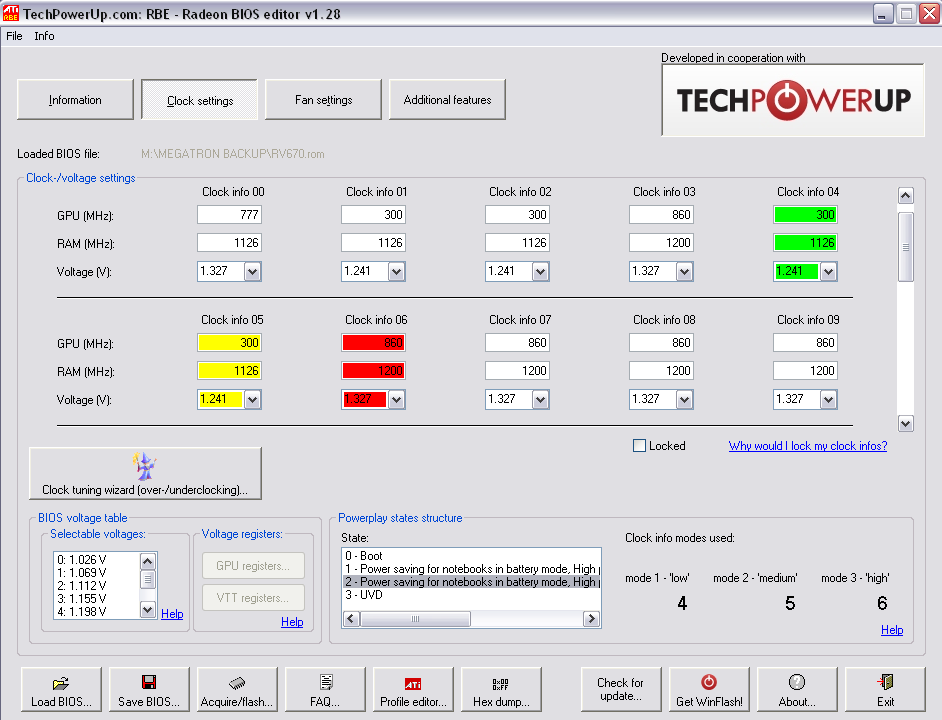Viewport: 942px width, 720px height.
Task: Expand the Clock info 06 red voltage dropdown
Action: pos(396,400)
